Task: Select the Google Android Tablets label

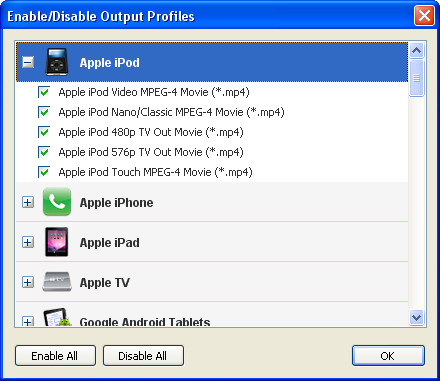Action: (145, 321)
